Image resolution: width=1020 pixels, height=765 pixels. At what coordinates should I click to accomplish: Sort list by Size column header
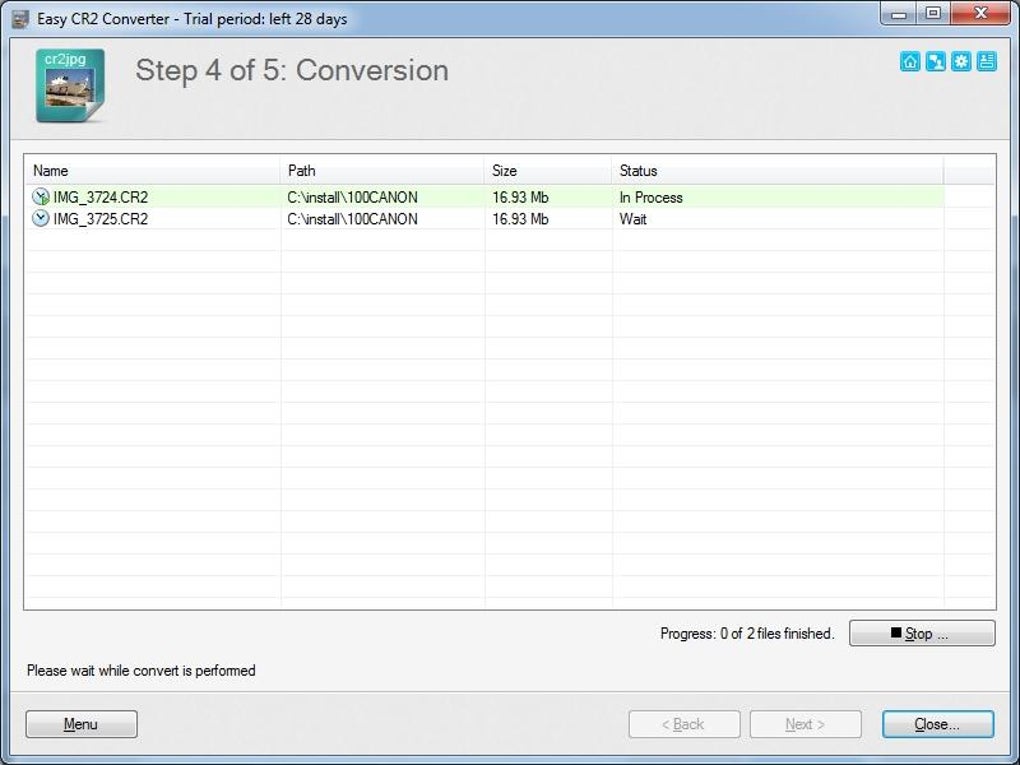548,170
